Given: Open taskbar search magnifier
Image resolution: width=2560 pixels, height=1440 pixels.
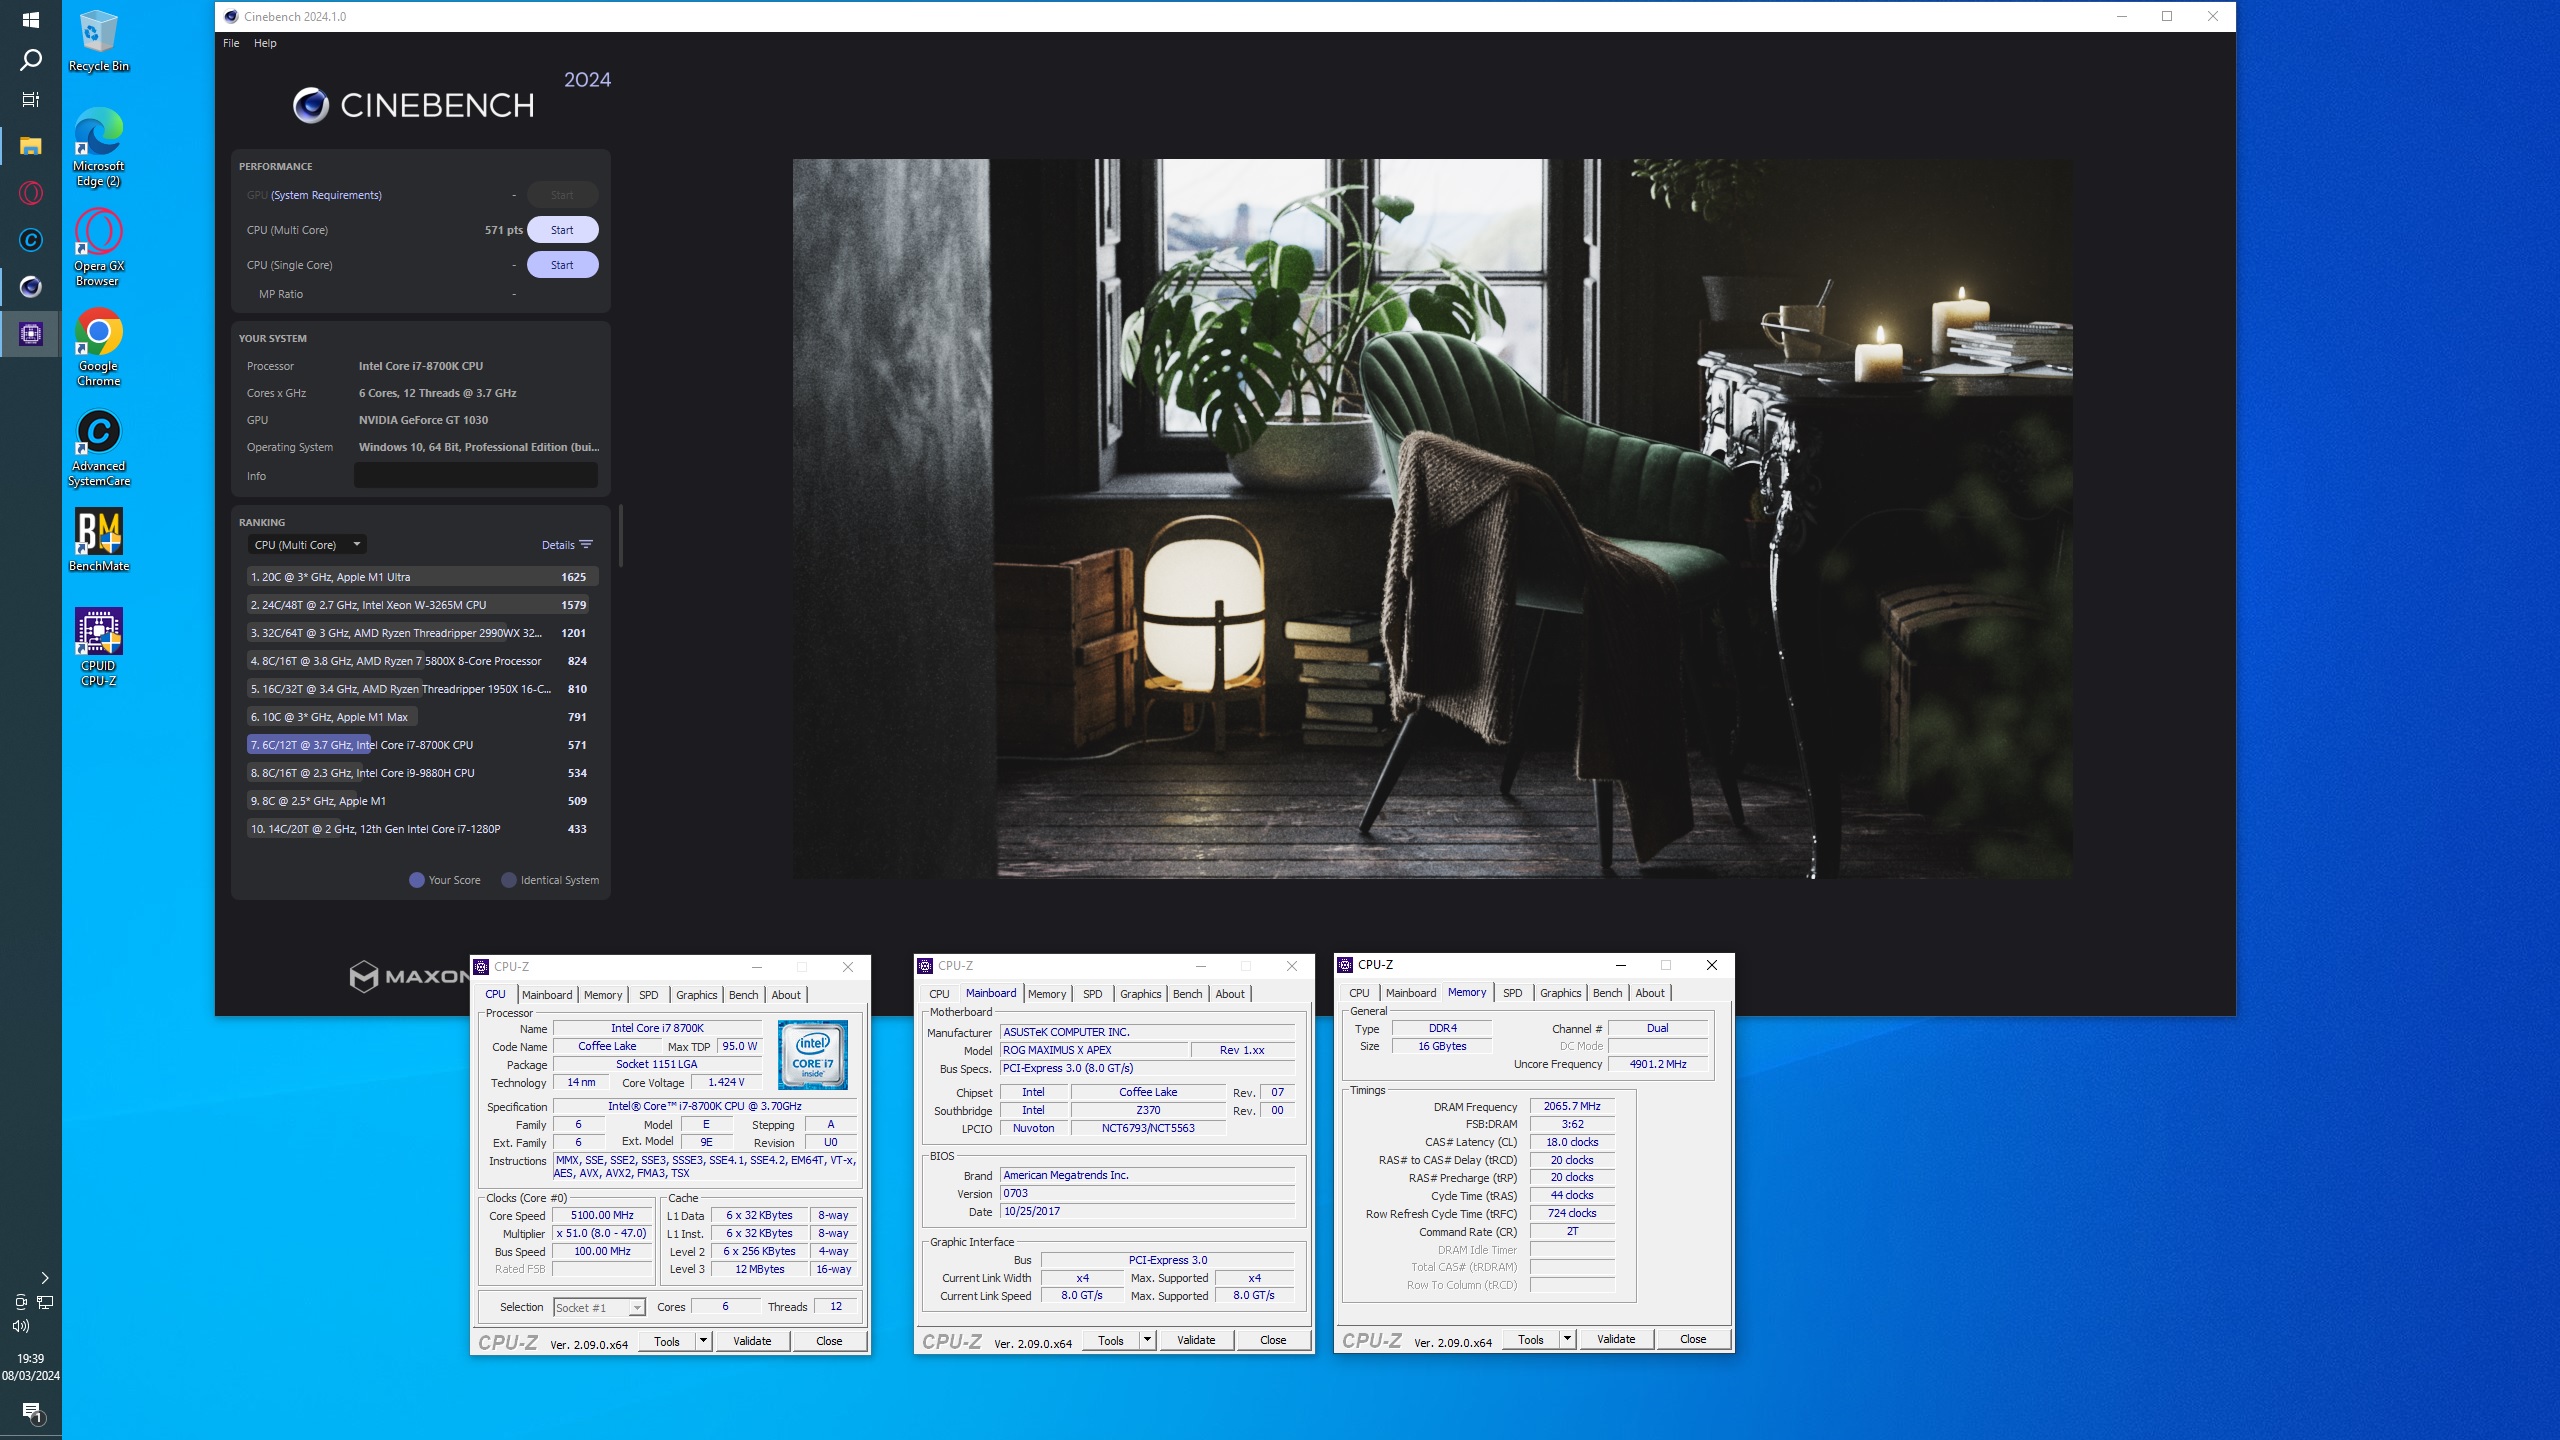Looking at the screenshot, I should point(30,60).
